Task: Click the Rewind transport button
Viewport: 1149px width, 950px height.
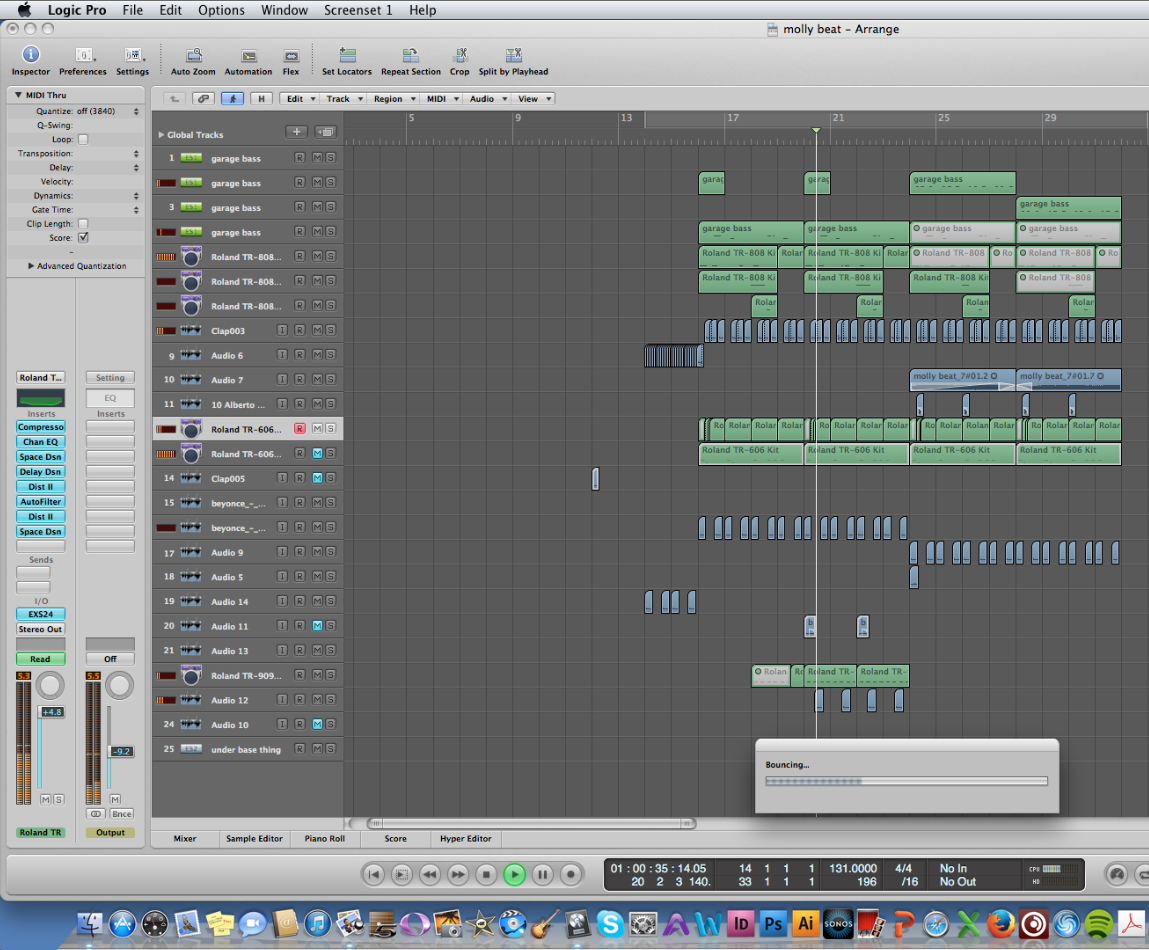Action: 430,874
